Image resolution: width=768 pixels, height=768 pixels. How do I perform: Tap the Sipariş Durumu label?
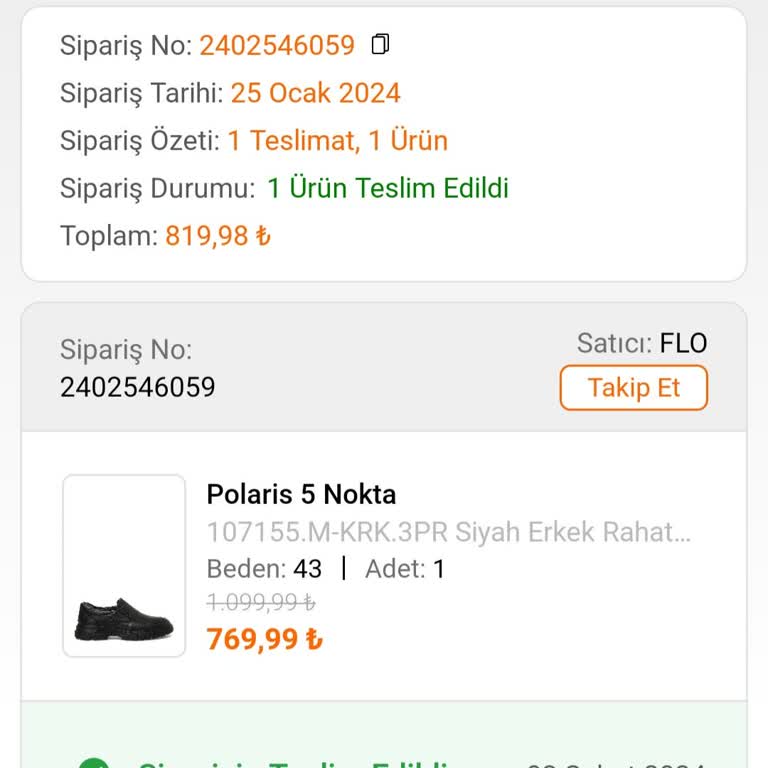pos(157,188)
